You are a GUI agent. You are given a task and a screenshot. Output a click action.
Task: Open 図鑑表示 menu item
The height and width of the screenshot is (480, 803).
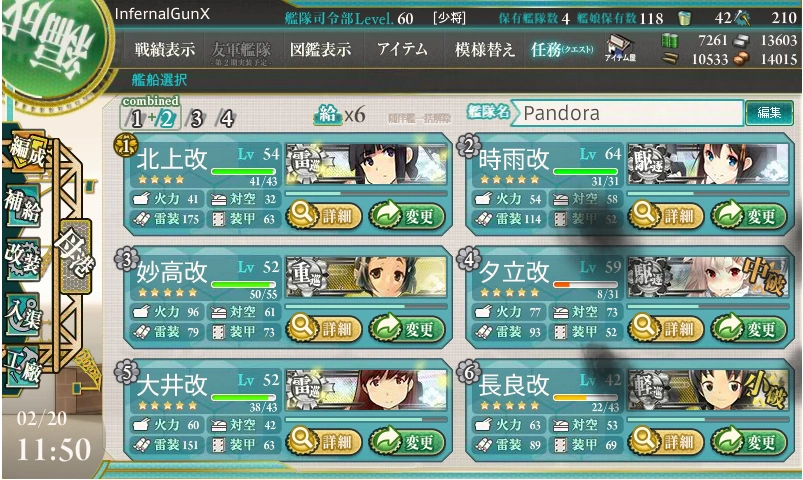[x=320, y=50]
